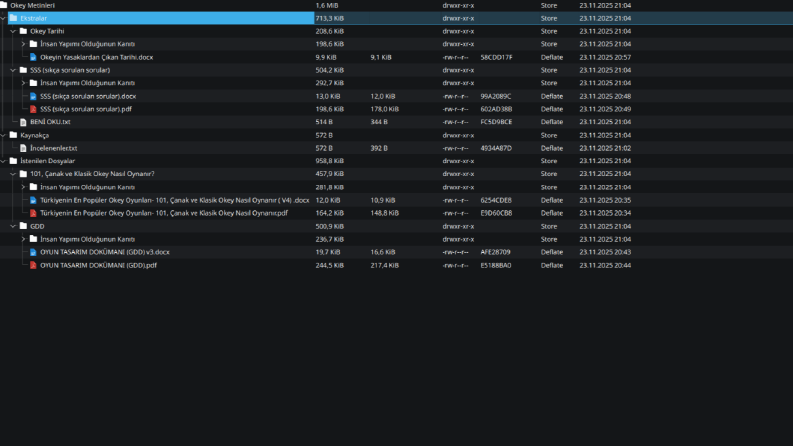This screenshot has height=446, width=793.
Task: Click the 217,4 KiB compressed size cell
Action: [x=384, y=265]
